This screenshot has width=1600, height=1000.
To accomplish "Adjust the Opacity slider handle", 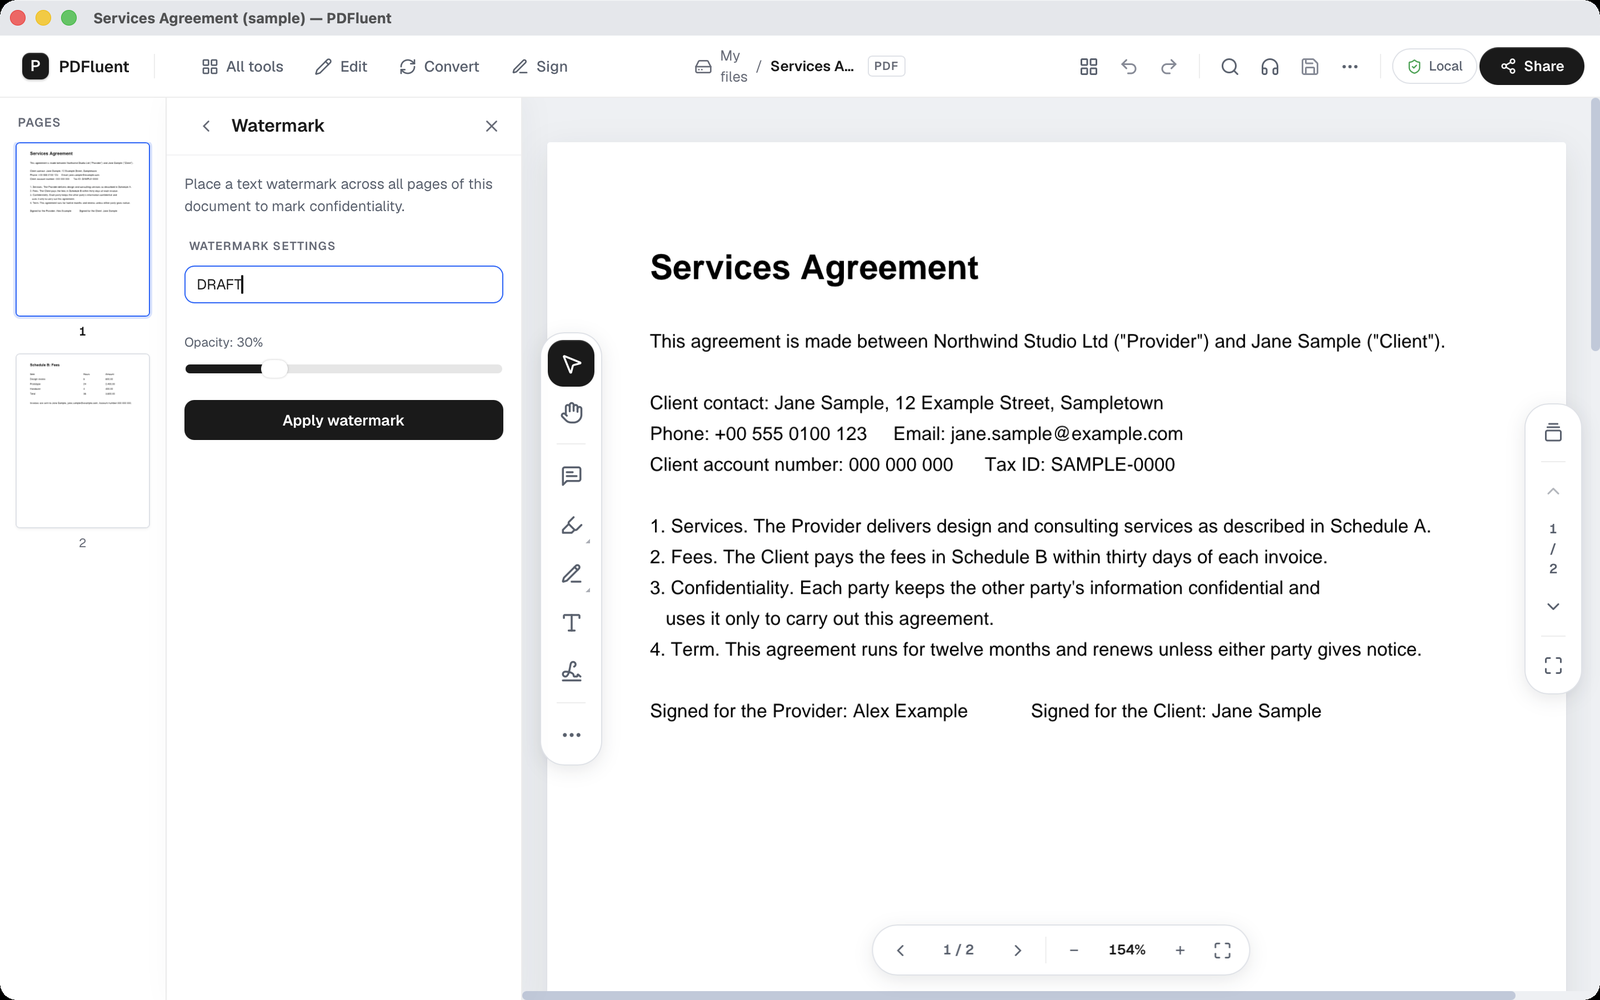I will pos(274,369).
